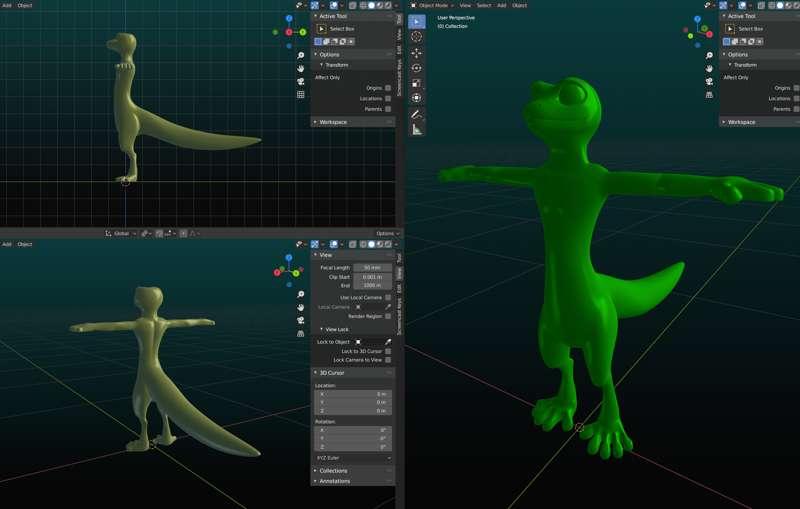
Task: Expand the Annotations panel
Action: (352, 481)
